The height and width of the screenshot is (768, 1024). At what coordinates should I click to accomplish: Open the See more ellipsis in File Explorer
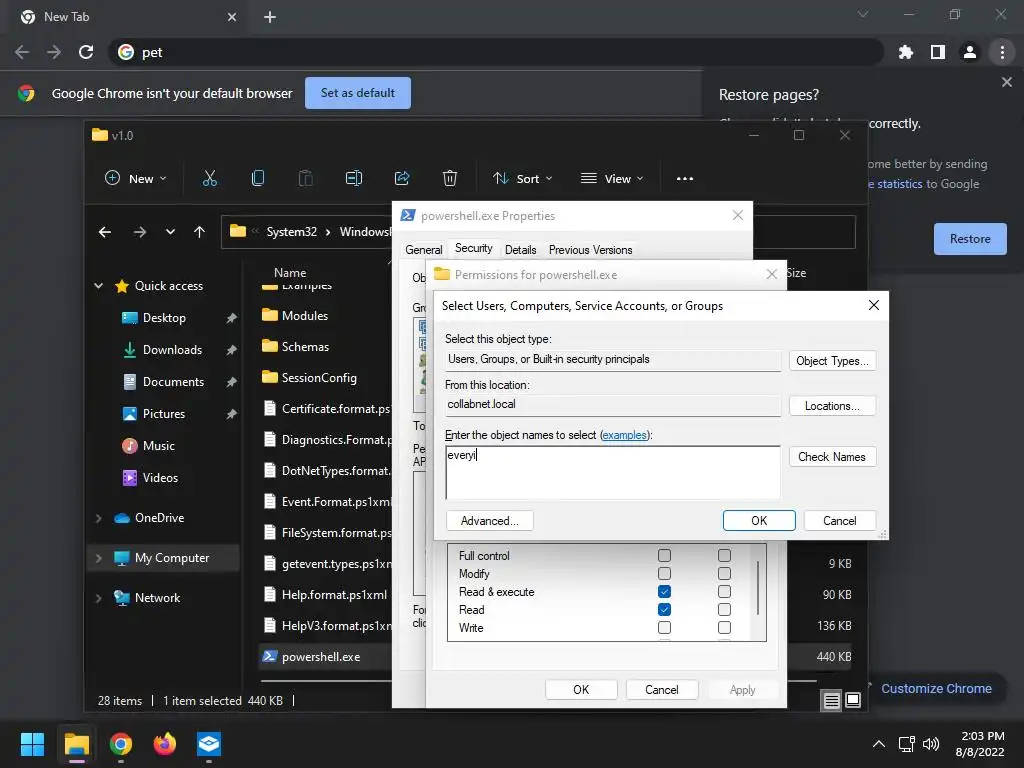(x=684, y=178)
